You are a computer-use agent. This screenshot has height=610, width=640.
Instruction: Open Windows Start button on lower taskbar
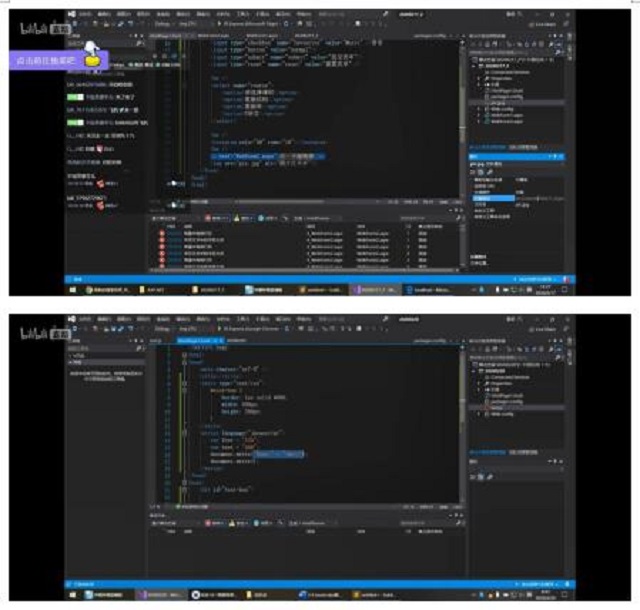73,594
